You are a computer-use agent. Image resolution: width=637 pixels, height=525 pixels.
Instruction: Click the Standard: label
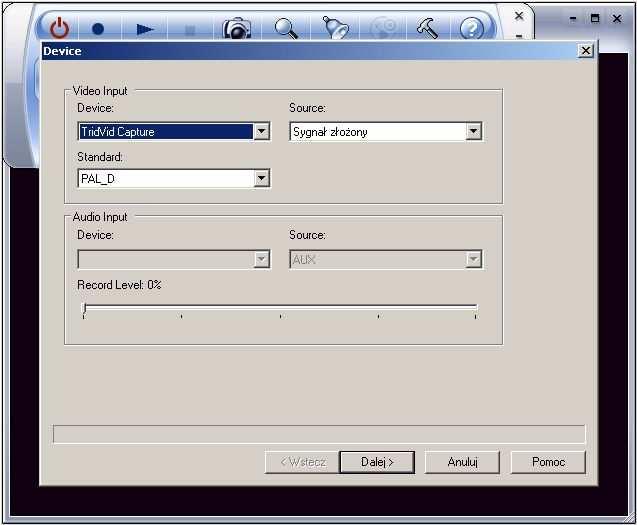100,157
